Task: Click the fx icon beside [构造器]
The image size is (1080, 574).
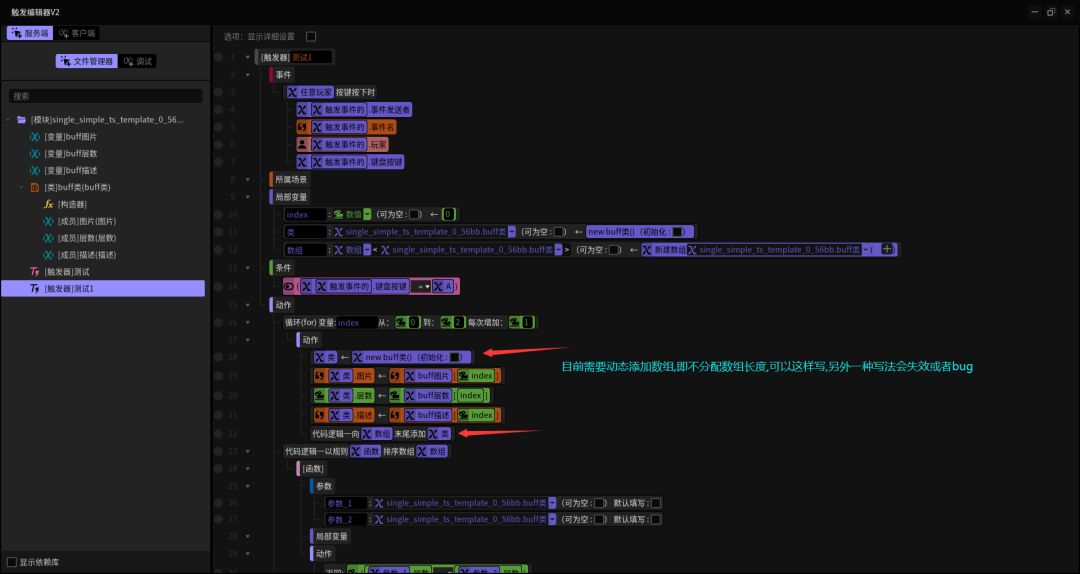Action: click(x=48, y=205)
